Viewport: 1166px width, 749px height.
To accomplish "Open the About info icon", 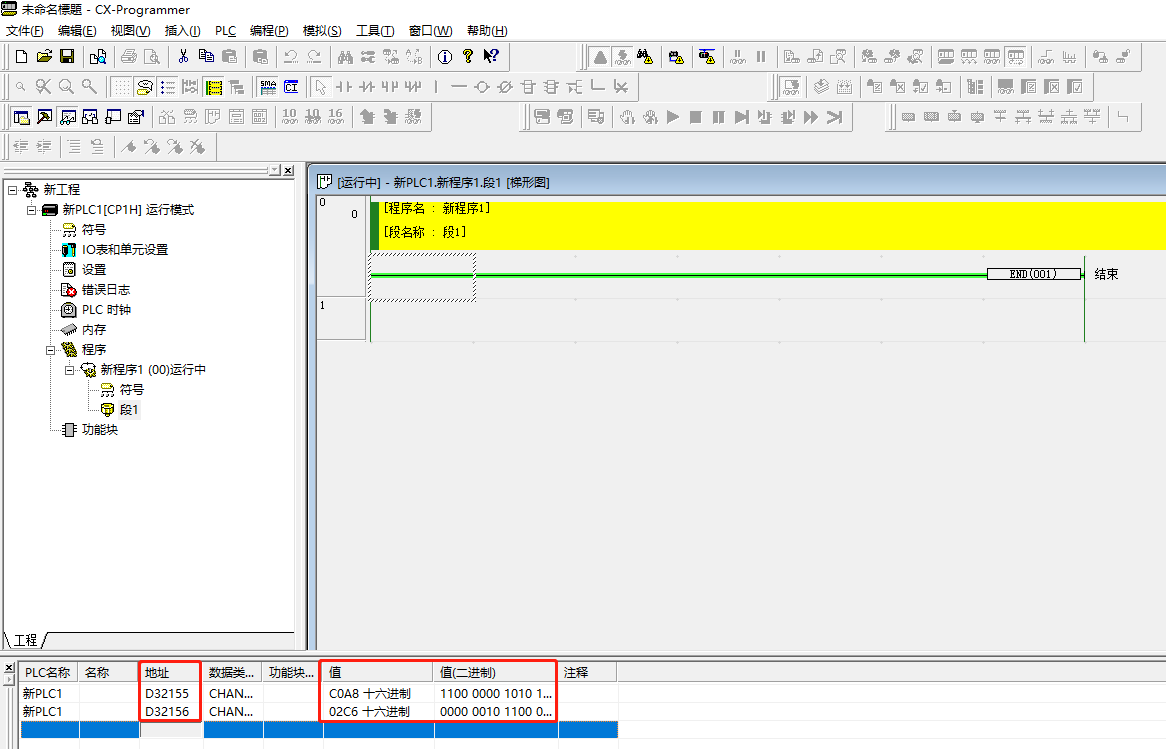I will coord(445,57).
